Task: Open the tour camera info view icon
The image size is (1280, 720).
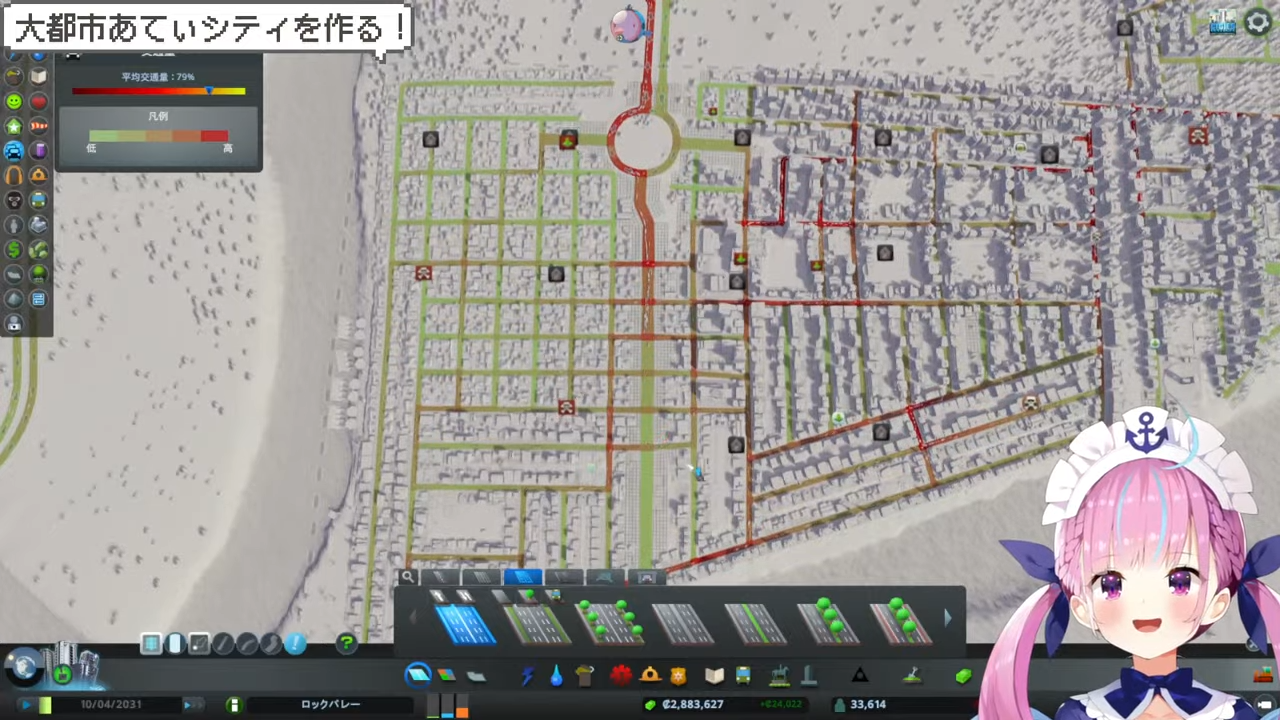Action: pos(14,323)
